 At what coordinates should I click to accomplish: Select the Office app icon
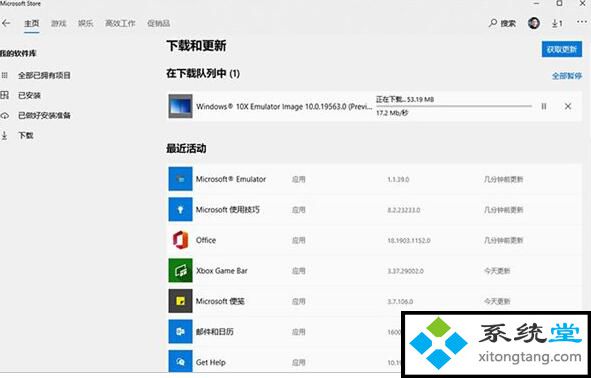pos(180,240)
